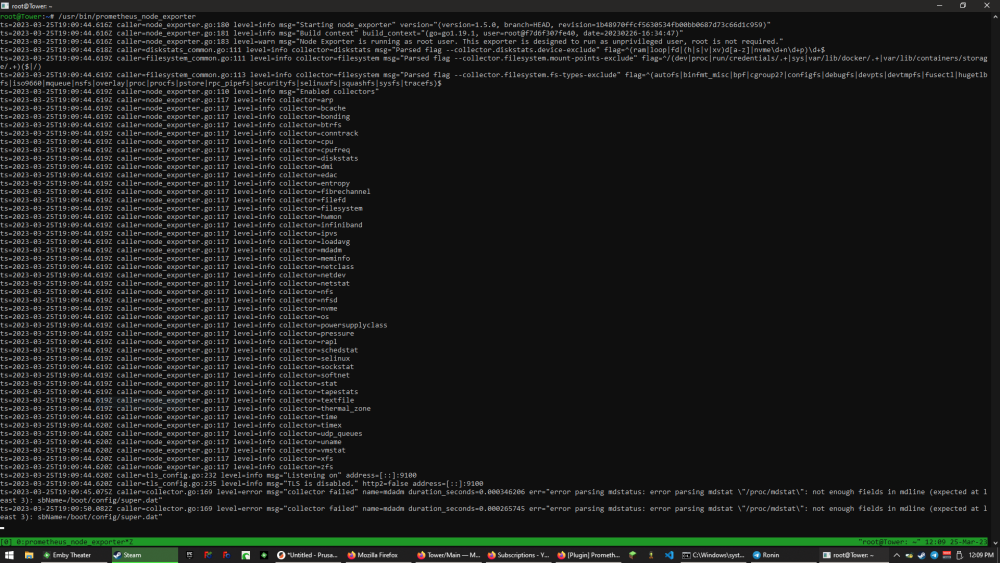Open the black-green diamond taskbar icon

[263, 555]
